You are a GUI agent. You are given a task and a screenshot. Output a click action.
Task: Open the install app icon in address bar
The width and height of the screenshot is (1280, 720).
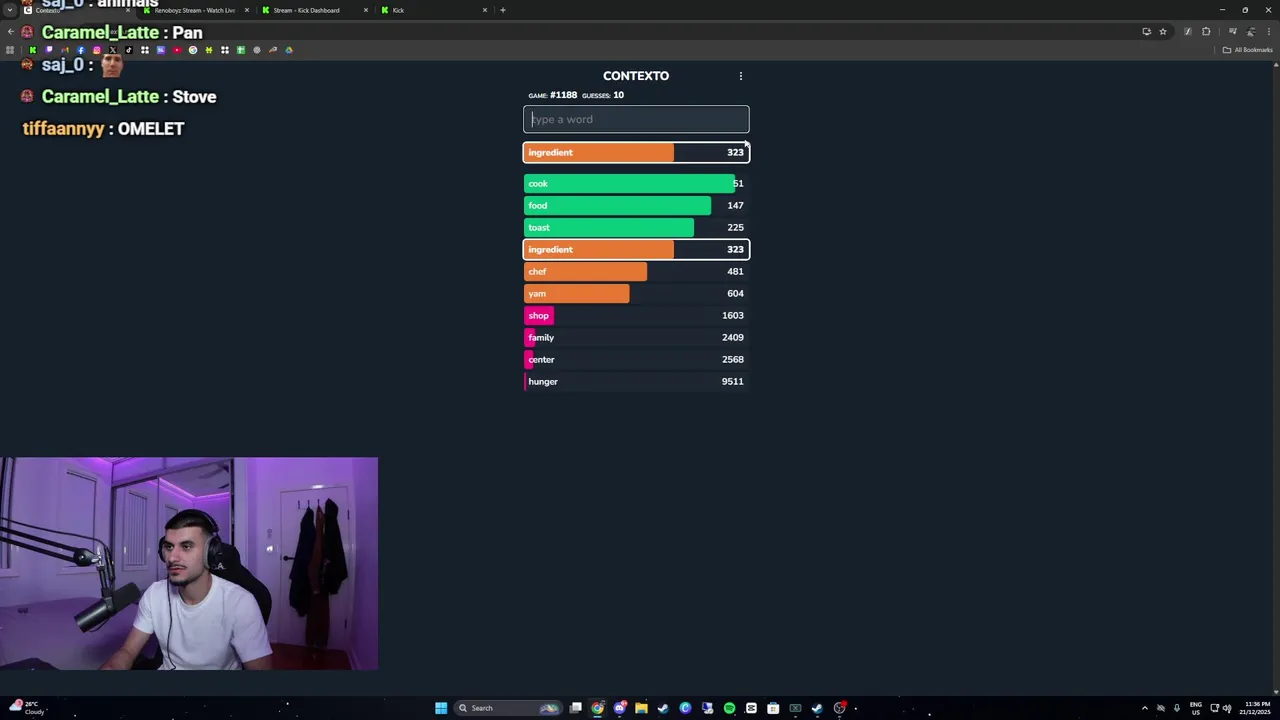click(x=1147, y=31)
